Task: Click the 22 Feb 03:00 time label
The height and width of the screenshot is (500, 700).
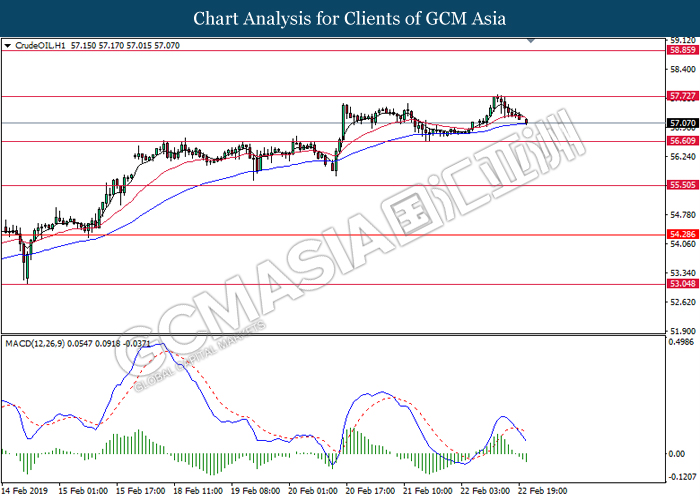Action: pyautogui.click(x=485, y=491)
